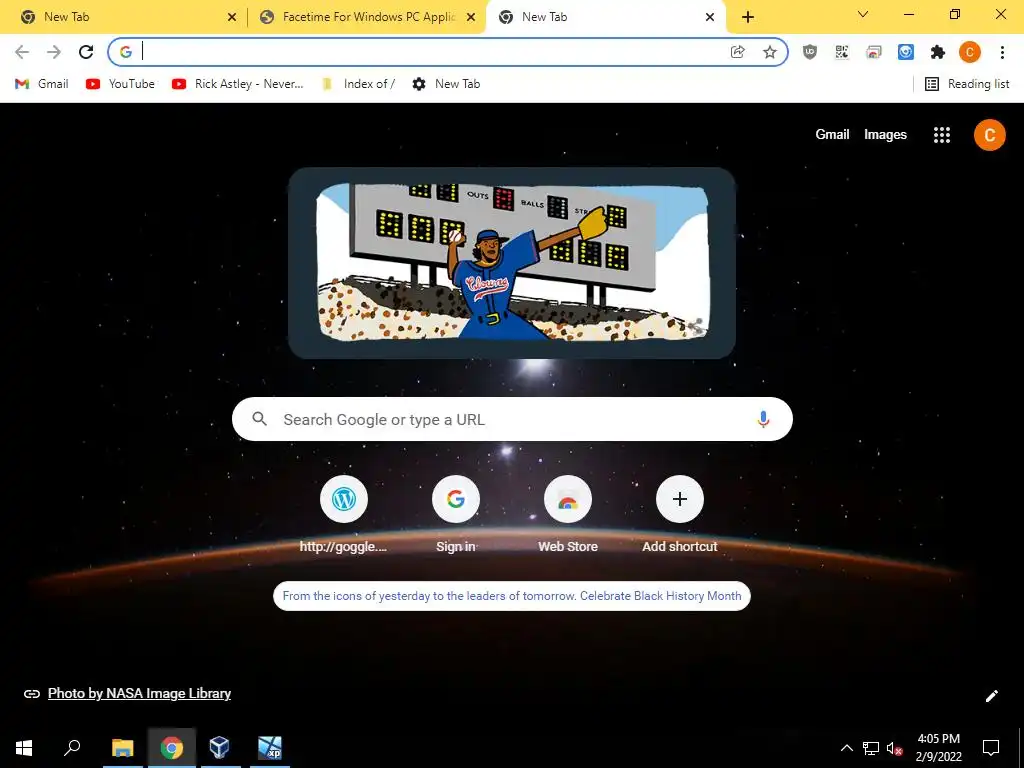Viewport: 1024px width, 768px height.
Task: Open the Web Store shortcut
Action: click(x=568, y=516)
